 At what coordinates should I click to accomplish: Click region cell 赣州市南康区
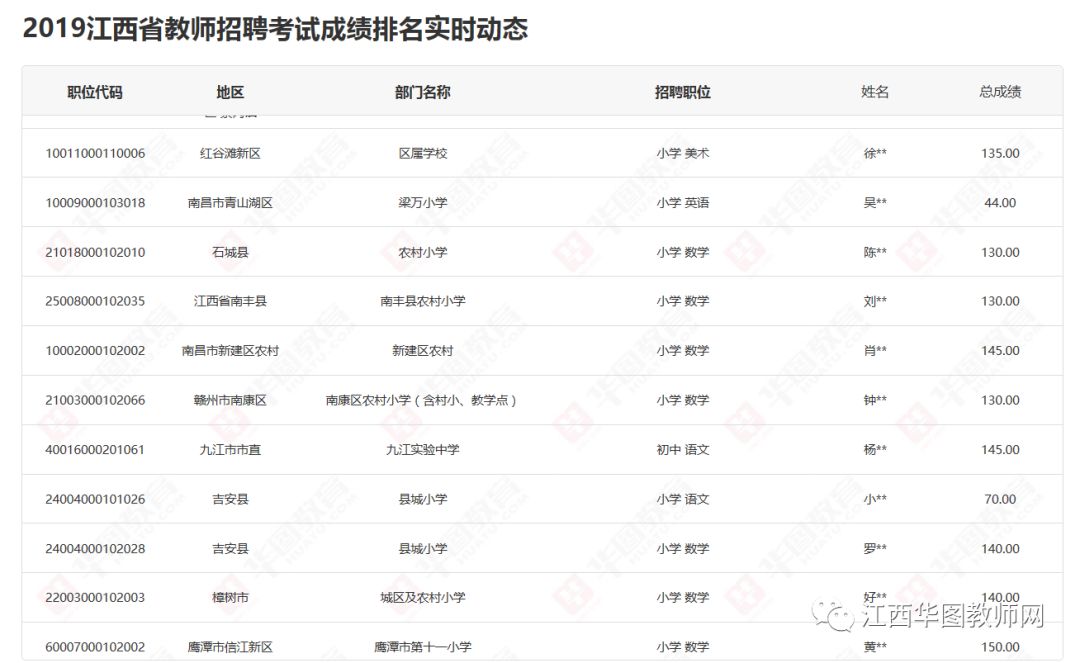pos(230,401)
